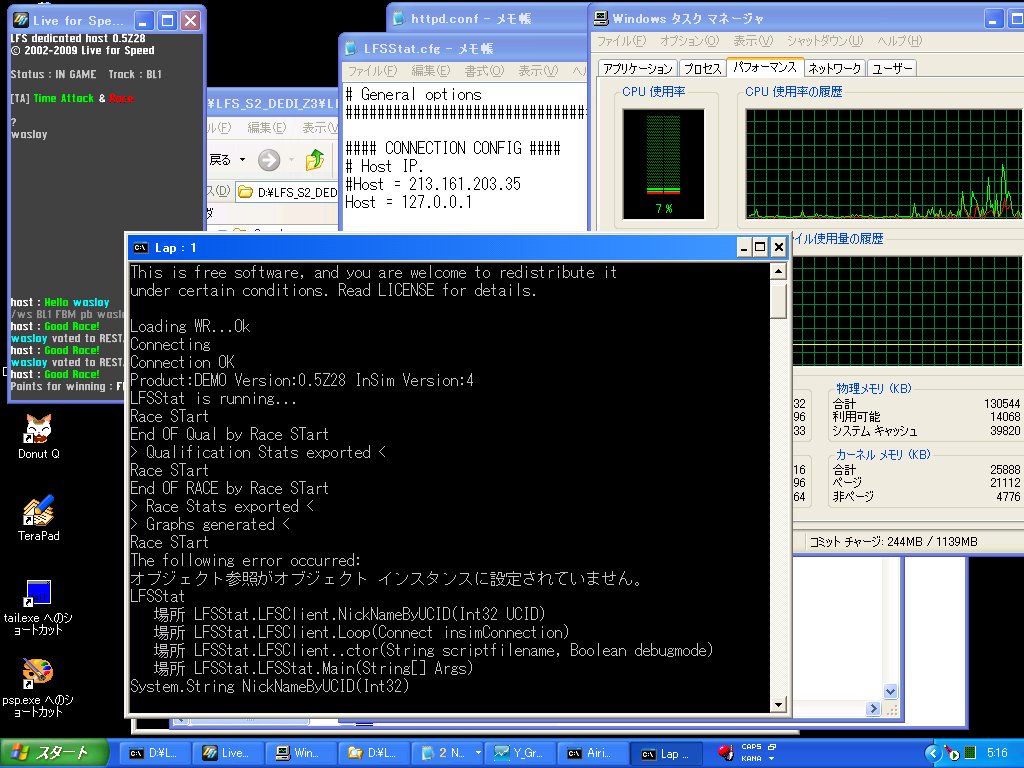Image resolution: width=1024 pixels, height=768 pixels.
Task: Open the language bar options dropdown arrow
Action: pos(771,758)
